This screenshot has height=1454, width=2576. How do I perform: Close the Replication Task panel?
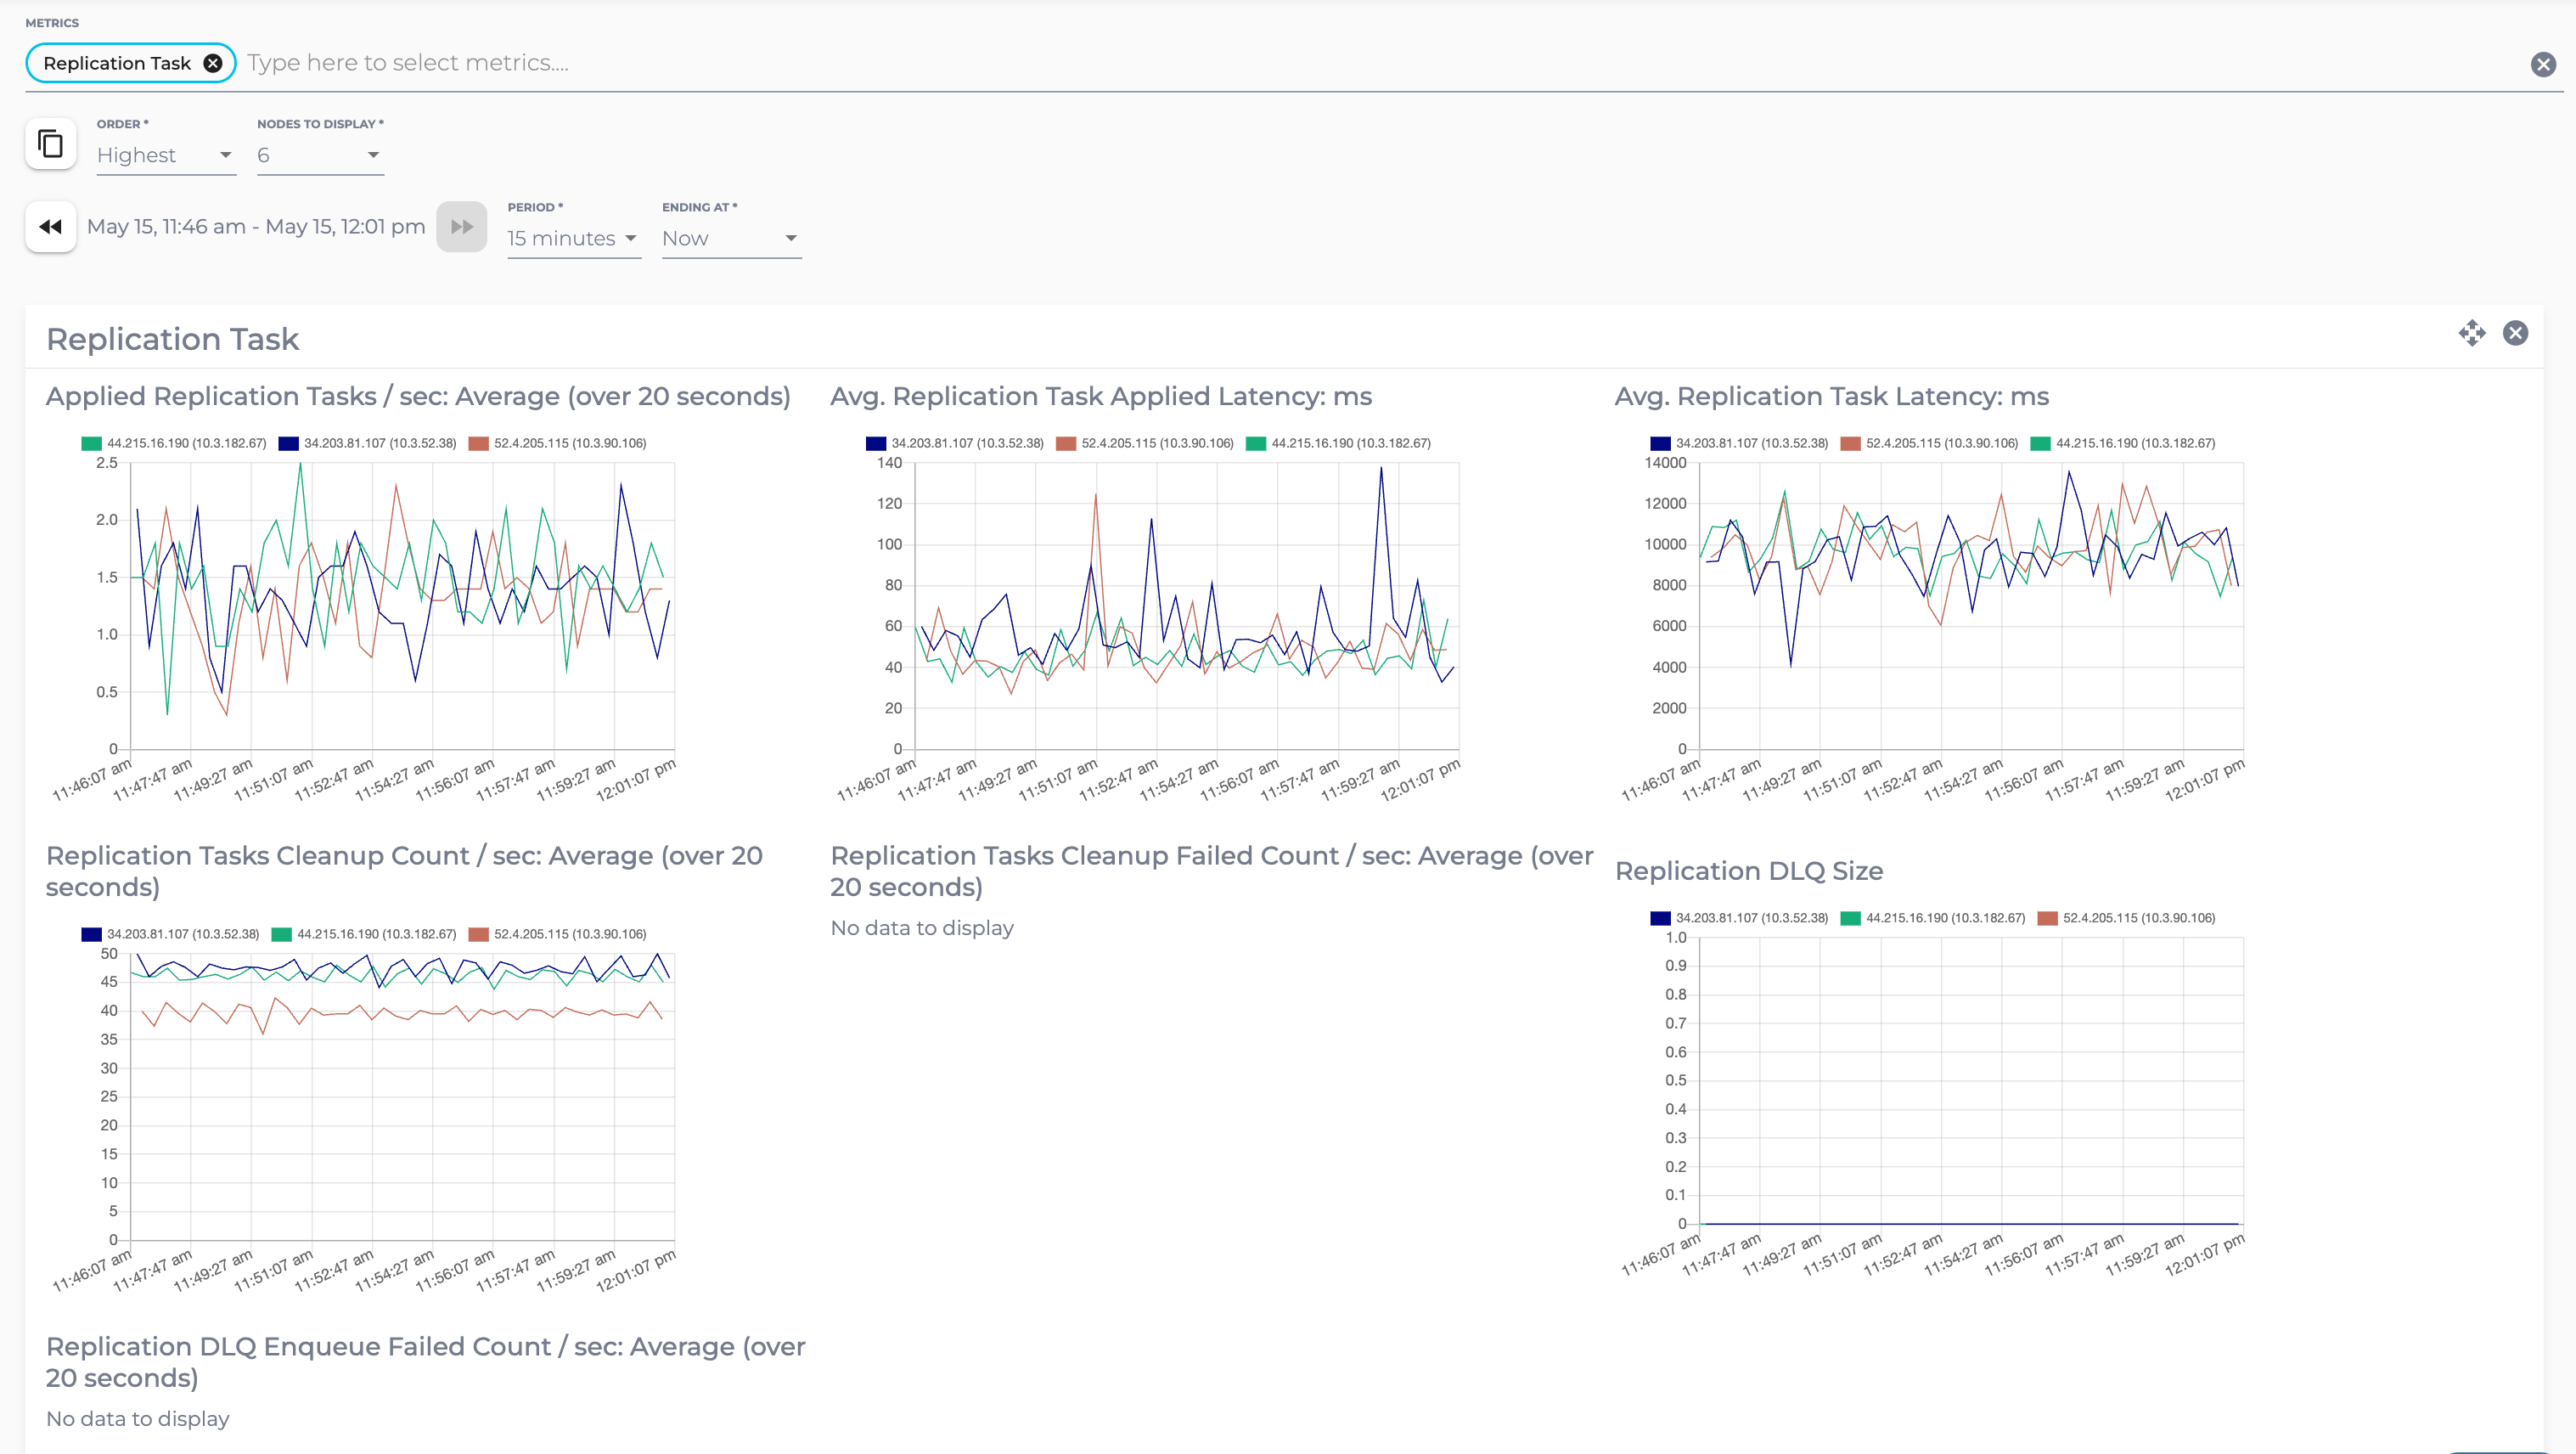click(x=2515, y=333)
